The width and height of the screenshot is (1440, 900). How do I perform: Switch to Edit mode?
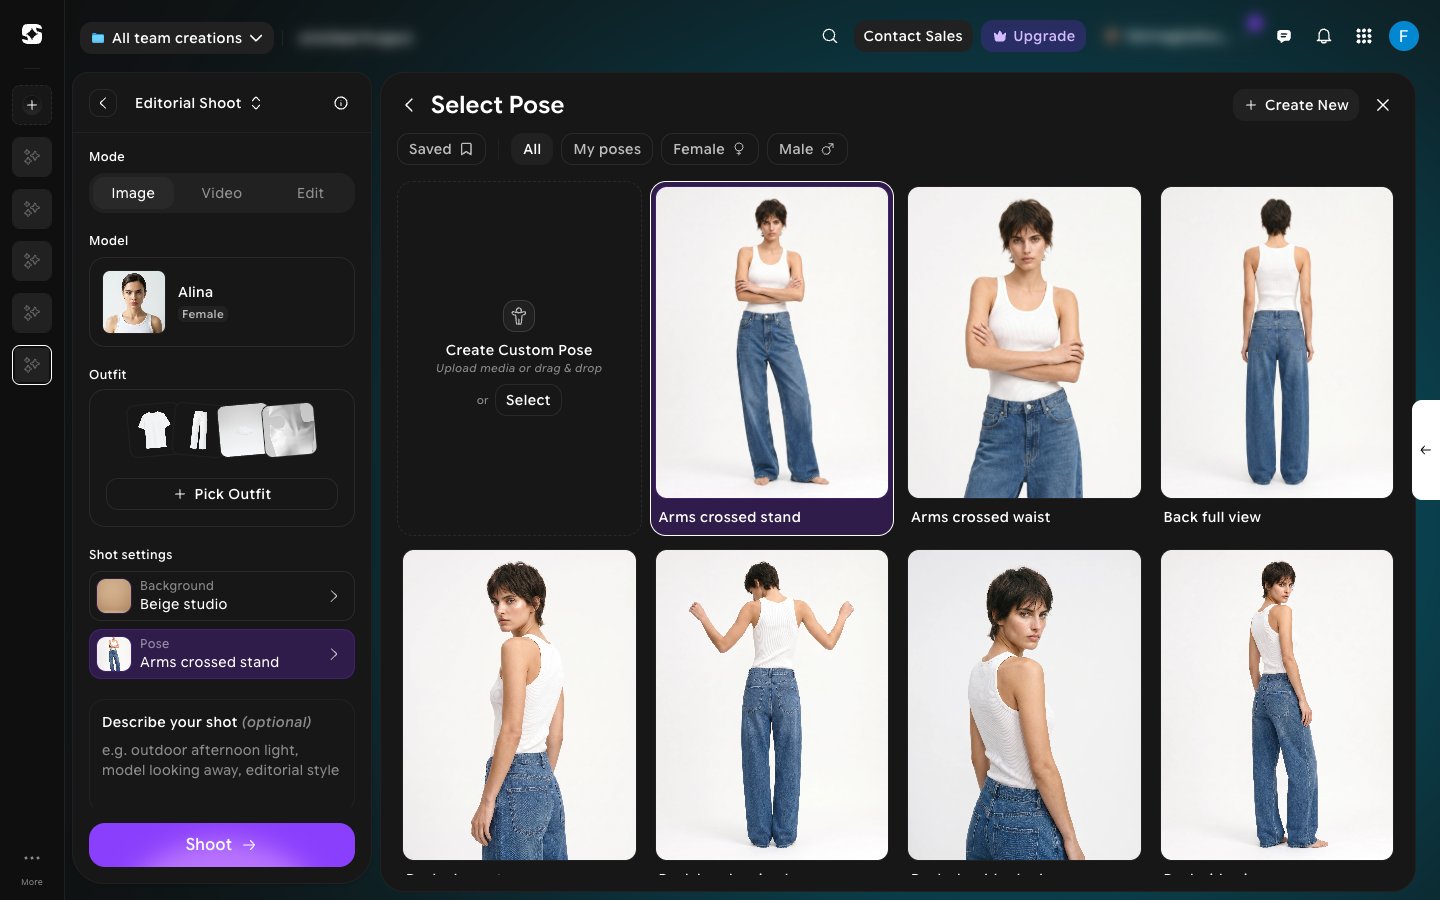pos(310,193)
